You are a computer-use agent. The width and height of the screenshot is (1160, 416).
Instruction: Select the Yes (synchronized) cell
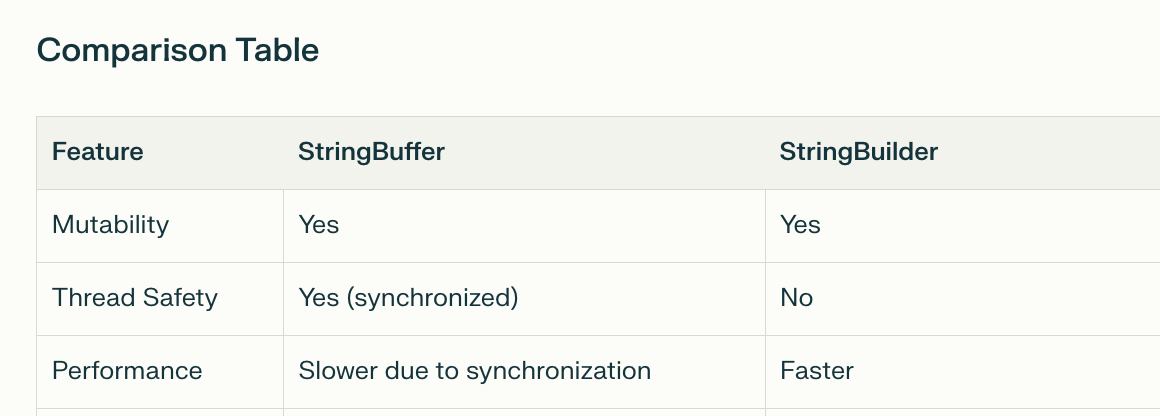pyautogui.click(x=408, y=298)
